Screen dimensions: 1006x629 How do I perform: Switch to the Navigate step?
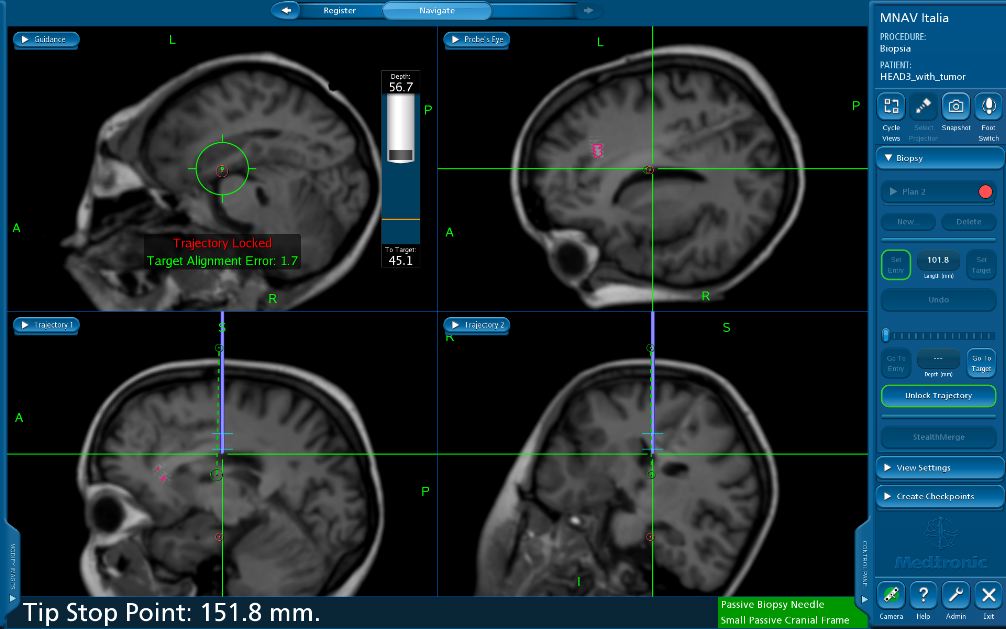coord(437,10)
